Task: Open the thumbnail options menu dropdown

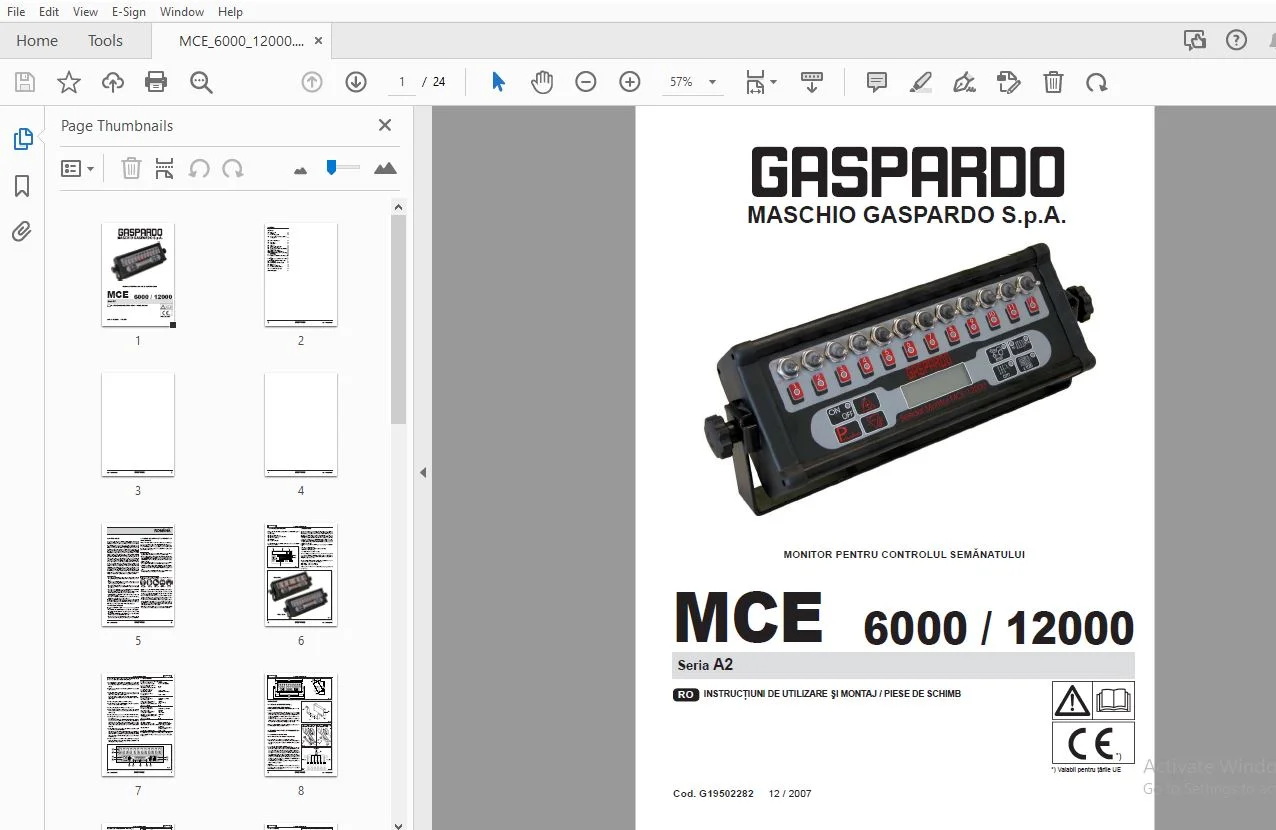Action: [77, 168]
